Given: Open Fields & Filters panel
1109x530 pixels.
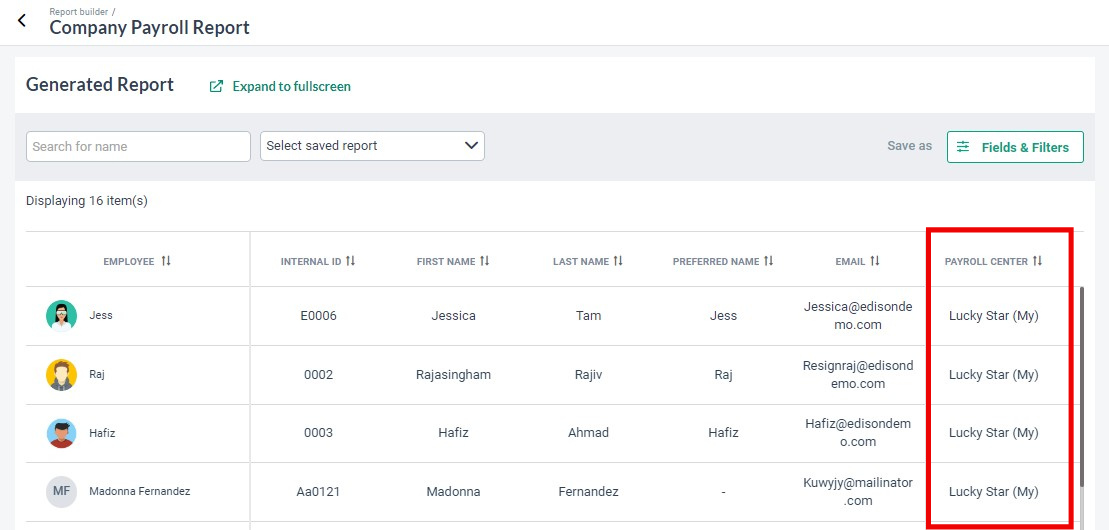Looking at the screenshot, I should 1015,147.
